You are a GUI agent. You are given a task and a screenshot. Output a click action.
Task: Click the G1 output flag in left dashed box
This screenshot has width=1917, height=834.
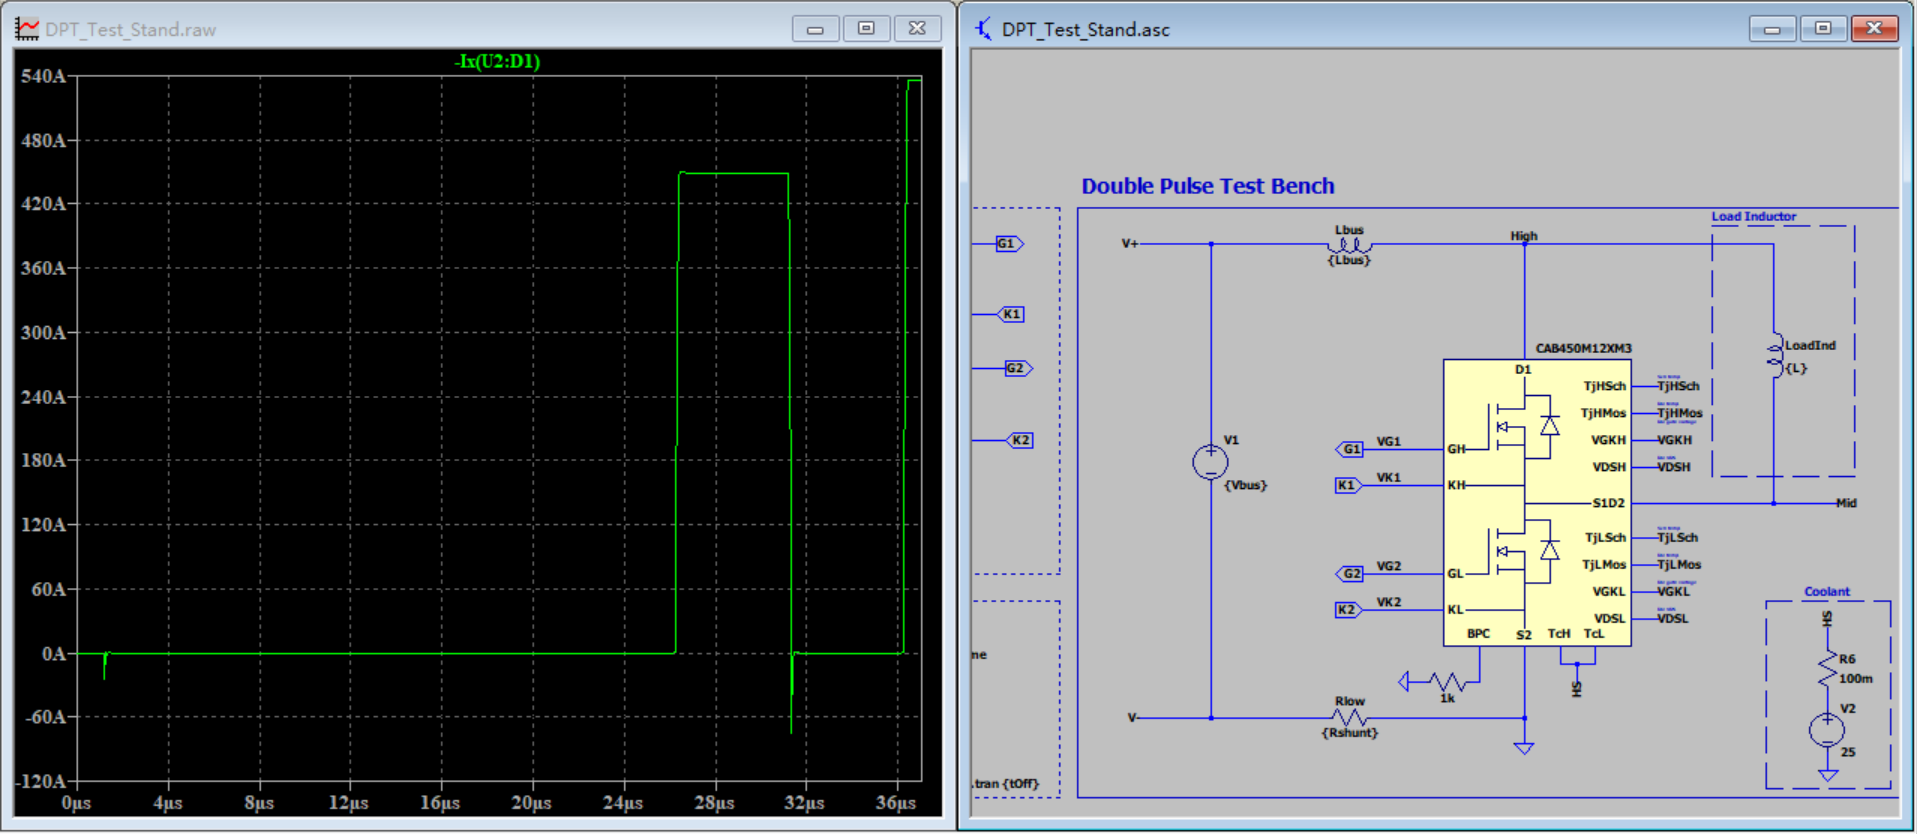tap(1009, 244)
